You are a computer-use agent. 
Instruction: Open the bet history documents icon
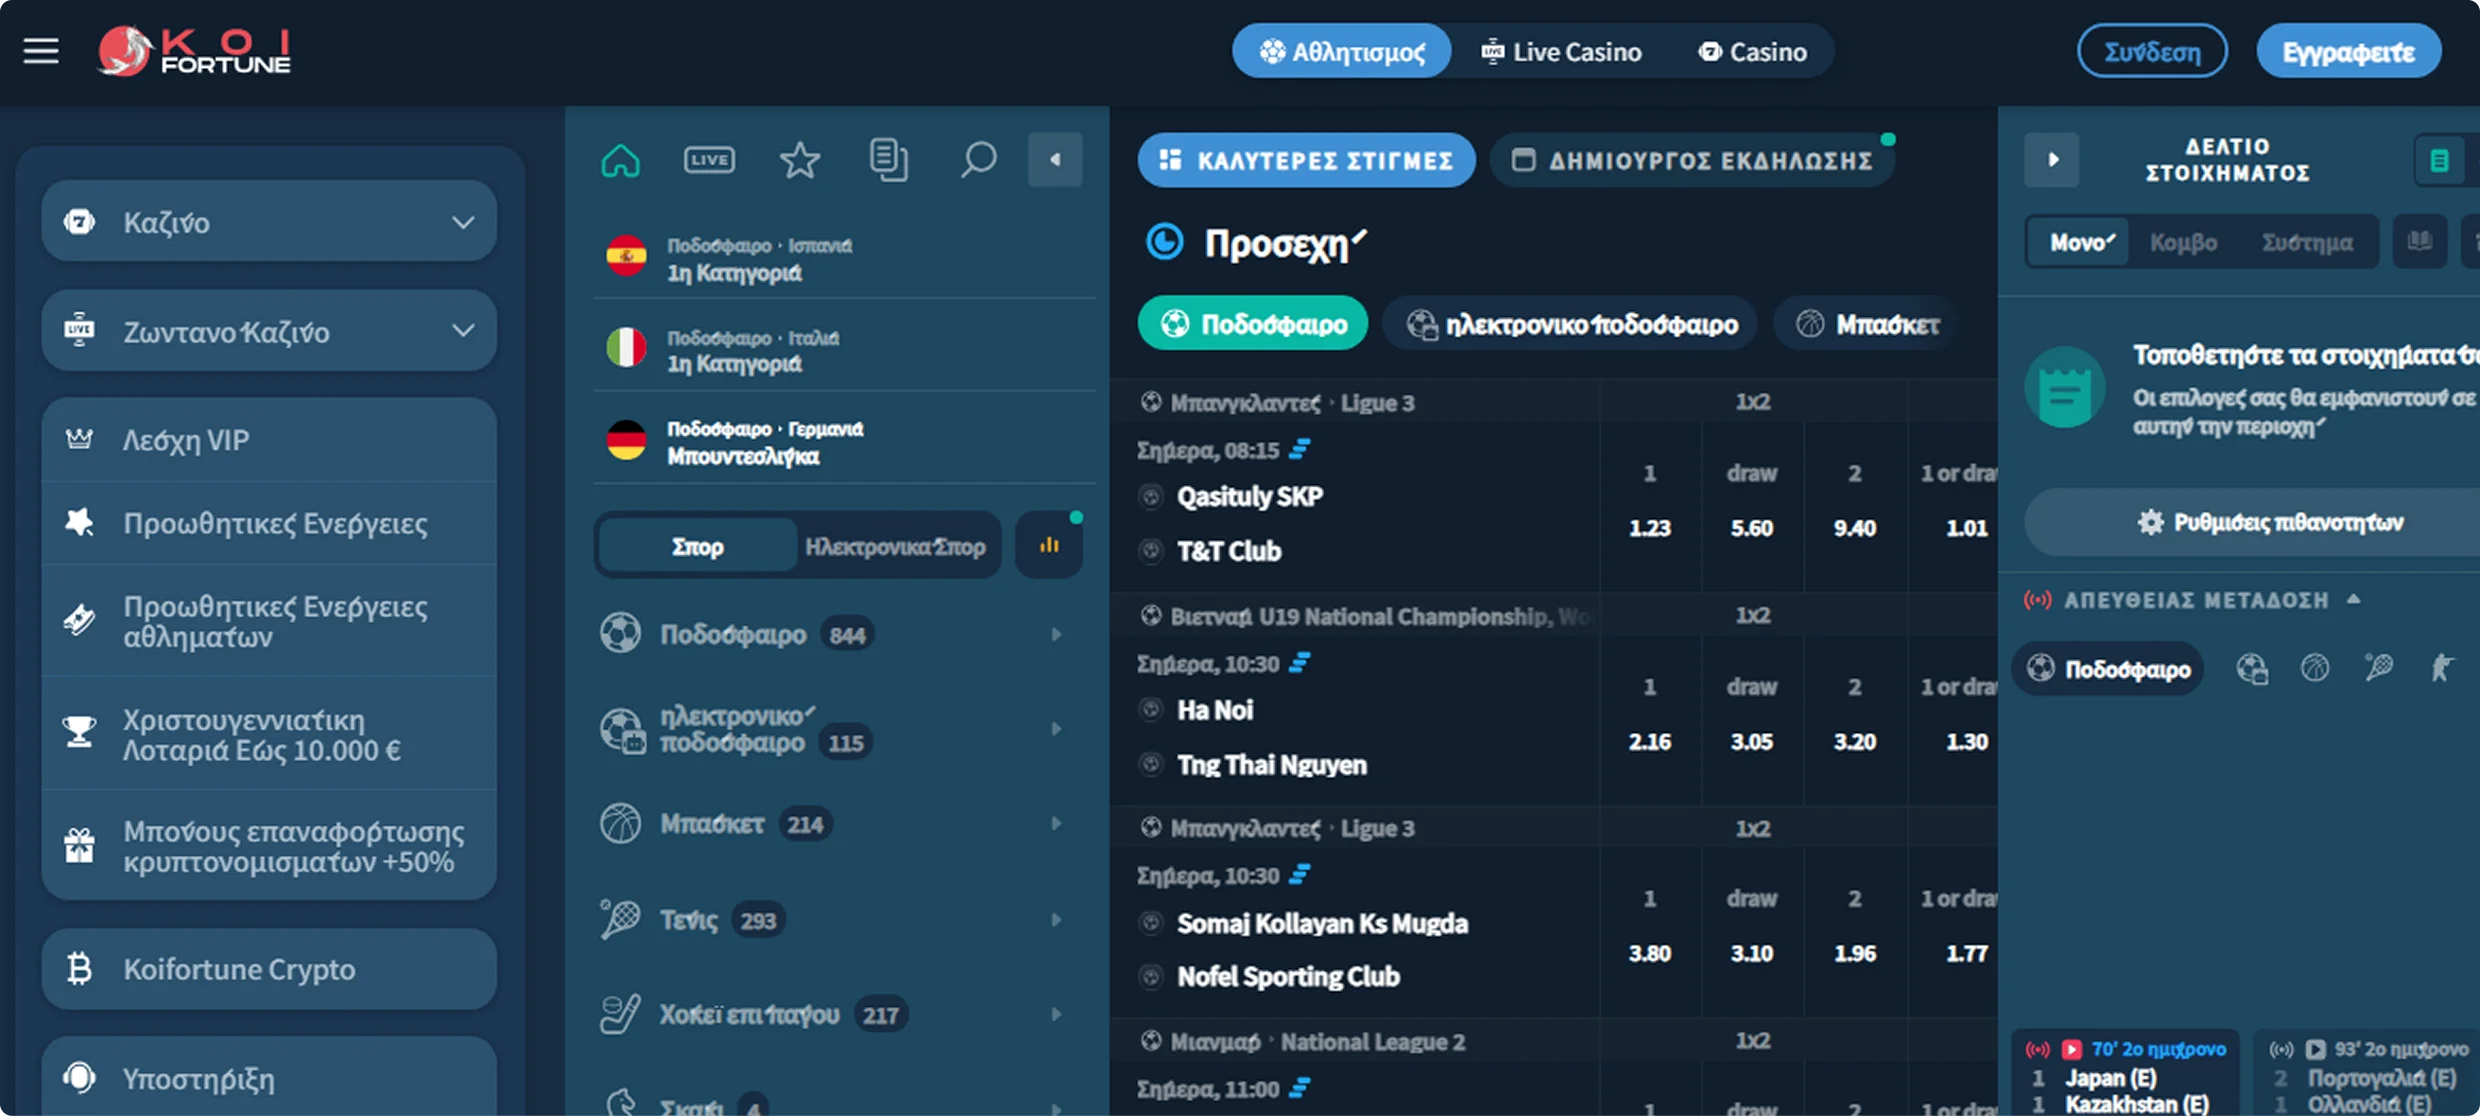tap(888, 160)
